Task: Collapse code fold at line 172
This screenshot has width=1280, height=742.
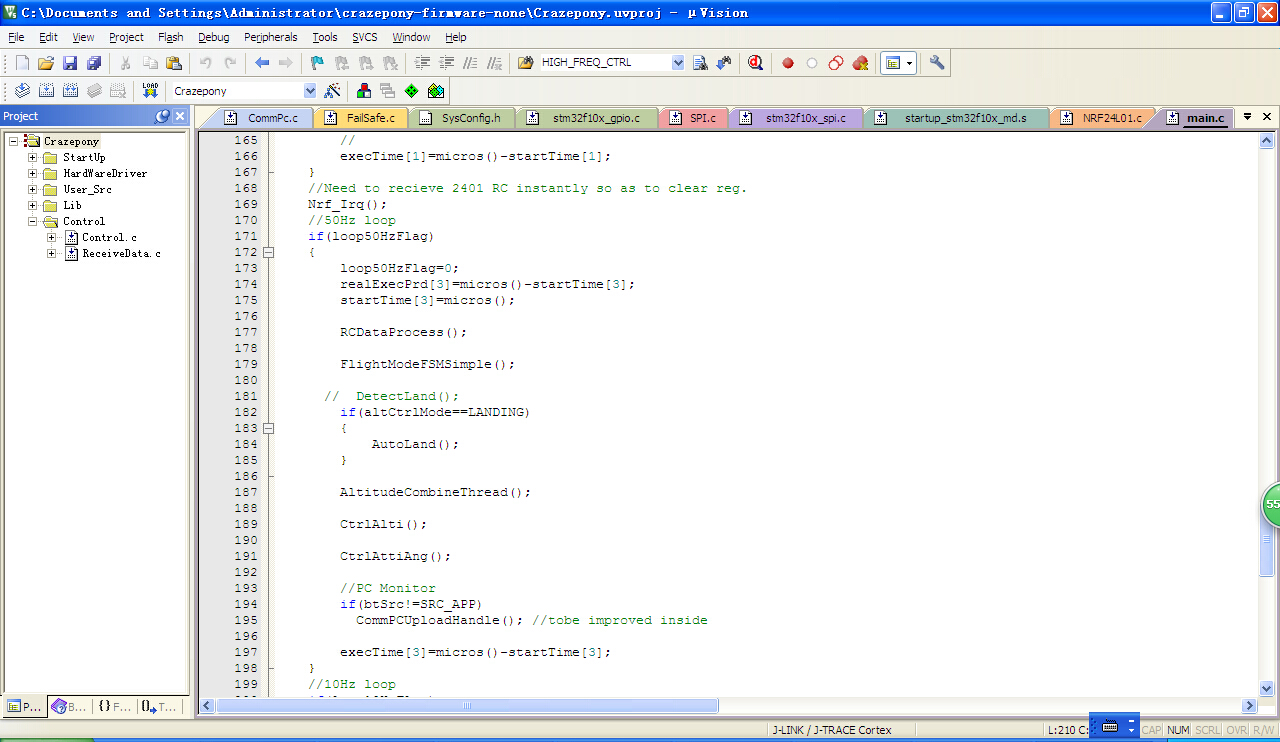Action: click(x=268, y=252)
